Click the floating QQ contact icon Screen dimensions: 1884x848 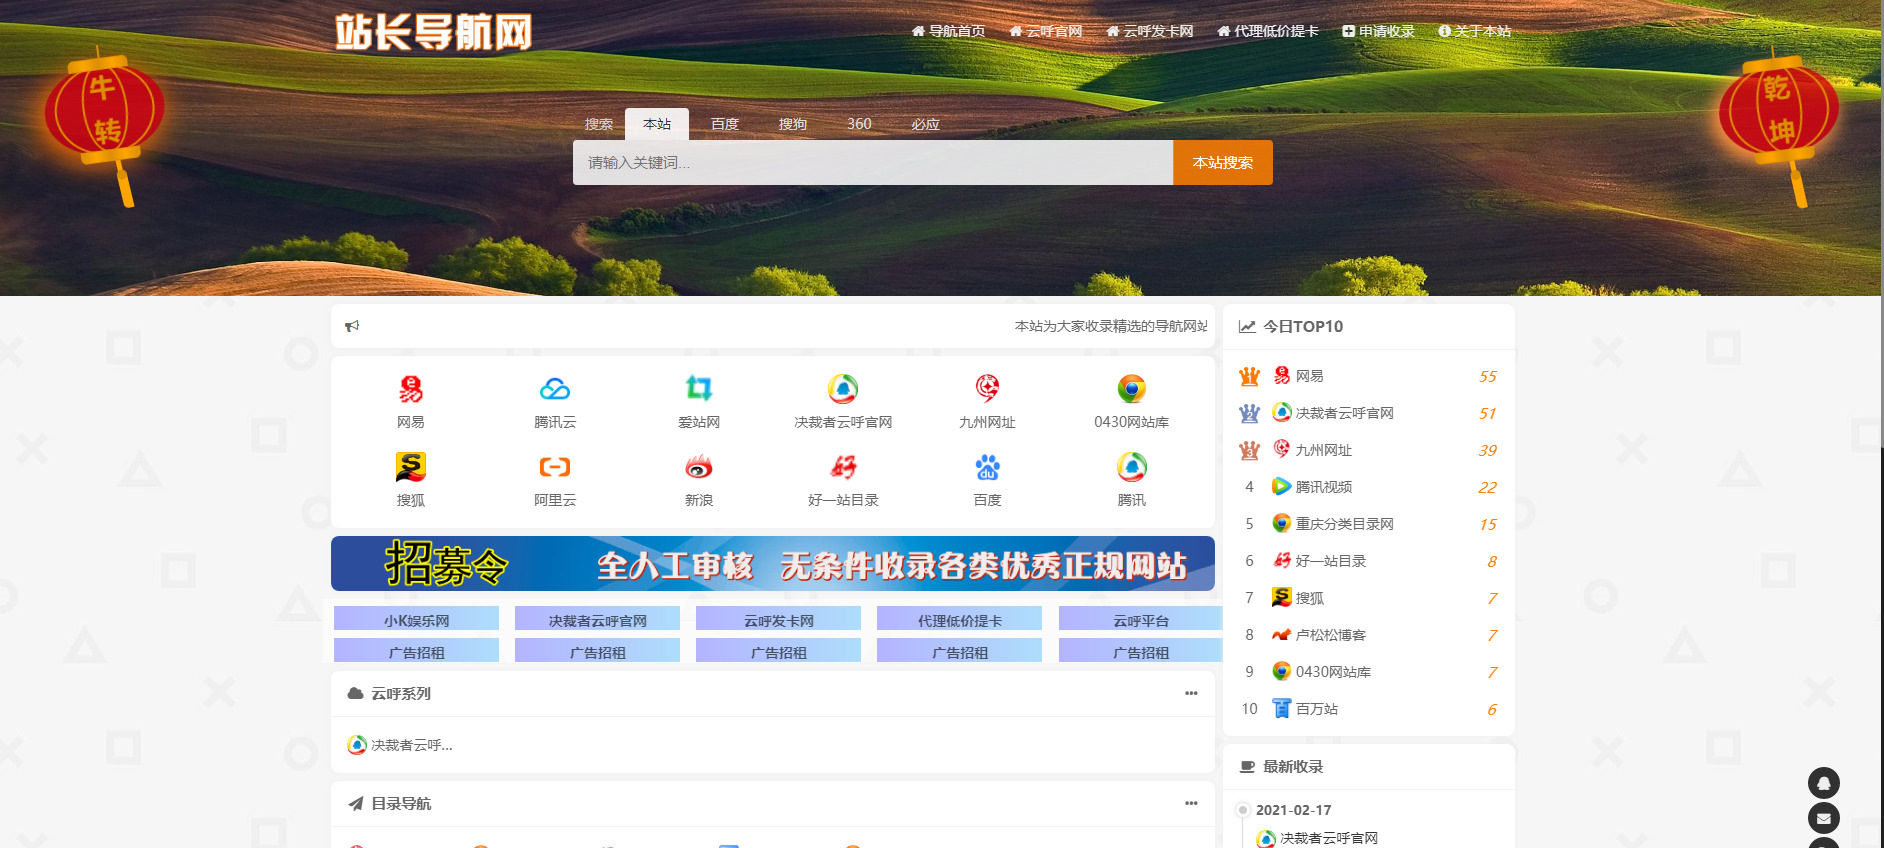click(1823, 783)
